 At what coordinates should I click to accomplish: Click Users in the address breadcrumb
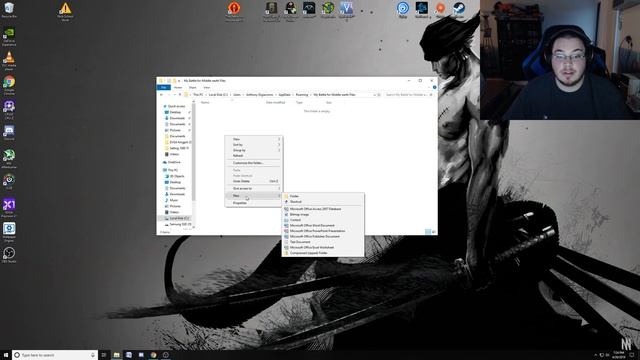[x=237, y=95]
